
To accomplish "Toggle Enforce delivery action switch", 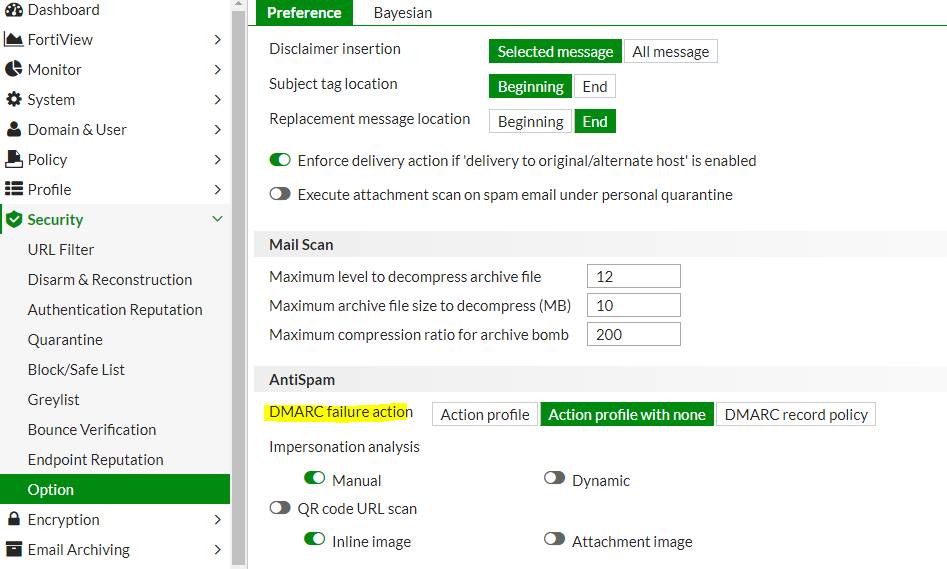I will pyautogui.click(x=280, y=160).
